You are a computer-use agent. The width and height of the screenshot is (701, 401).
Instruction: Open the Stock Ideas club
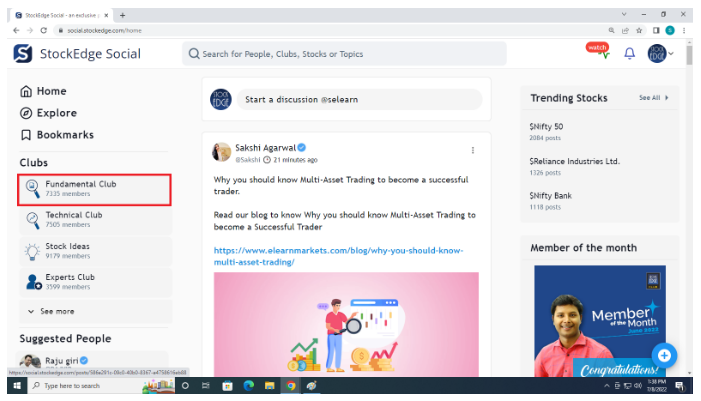(x=67, y=250)
